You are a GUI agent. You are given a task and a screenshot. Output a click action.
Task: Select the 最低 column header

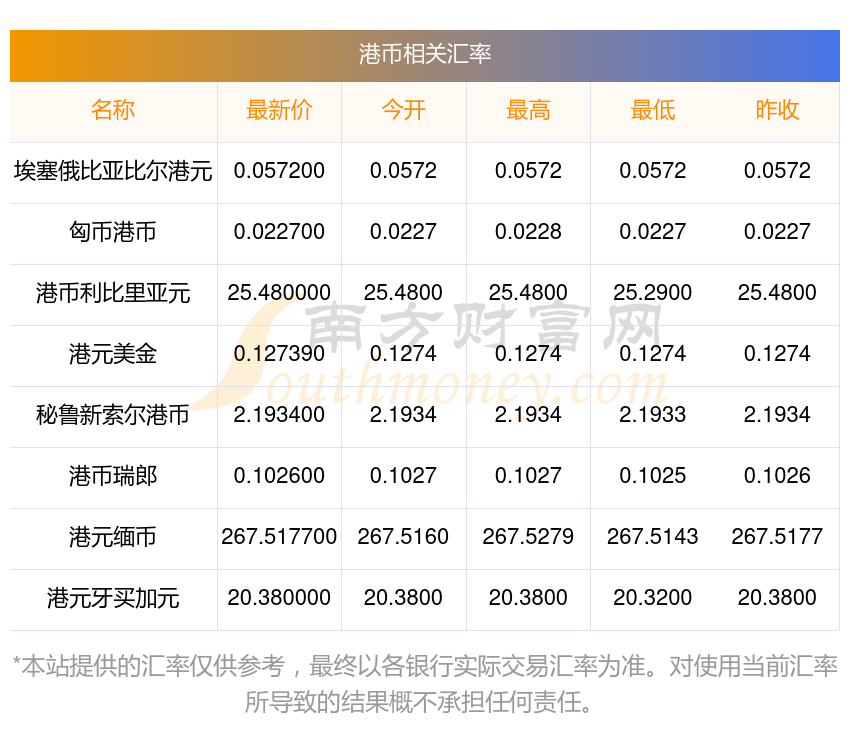coord(653,110)
